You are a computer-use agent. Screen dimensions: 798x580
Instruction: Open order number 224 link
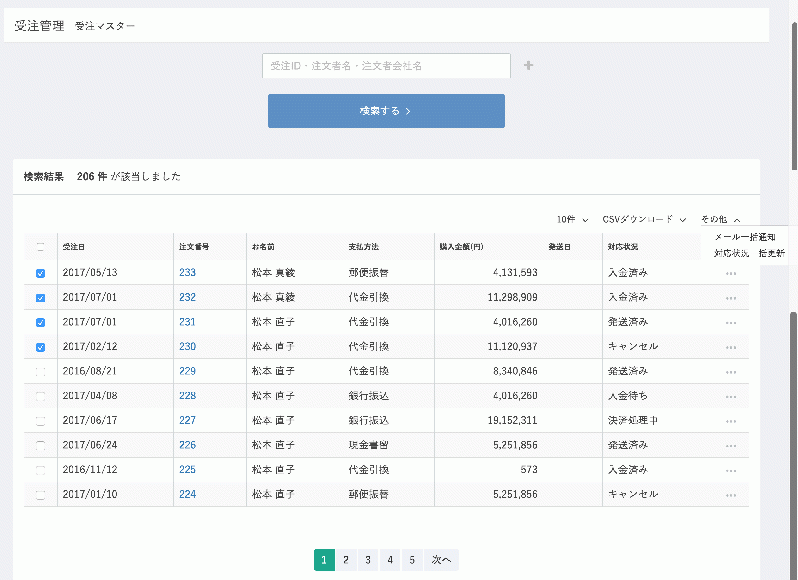coord(187,495)
